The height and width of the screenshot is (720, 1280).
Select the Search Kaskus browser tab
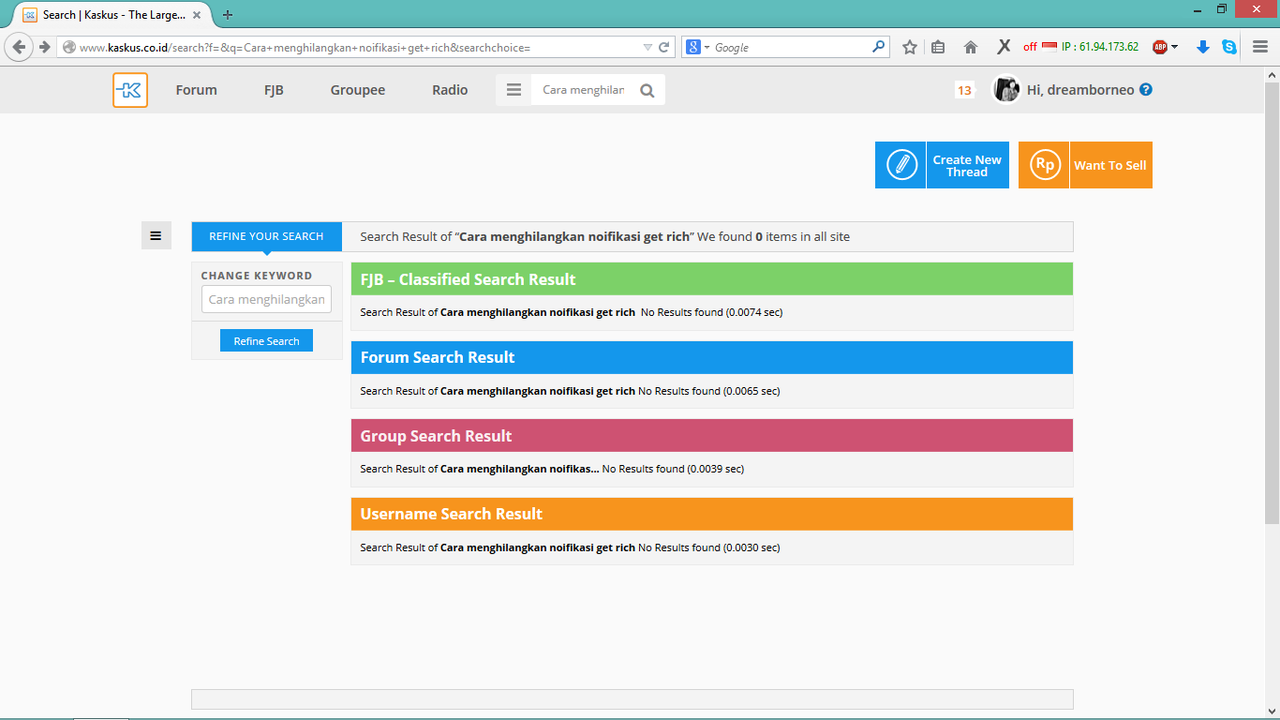coord(113,15)
